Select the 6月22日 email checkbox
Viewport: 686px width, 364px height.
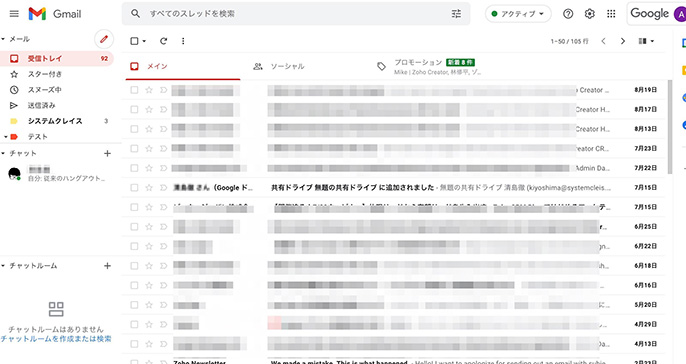134,246
